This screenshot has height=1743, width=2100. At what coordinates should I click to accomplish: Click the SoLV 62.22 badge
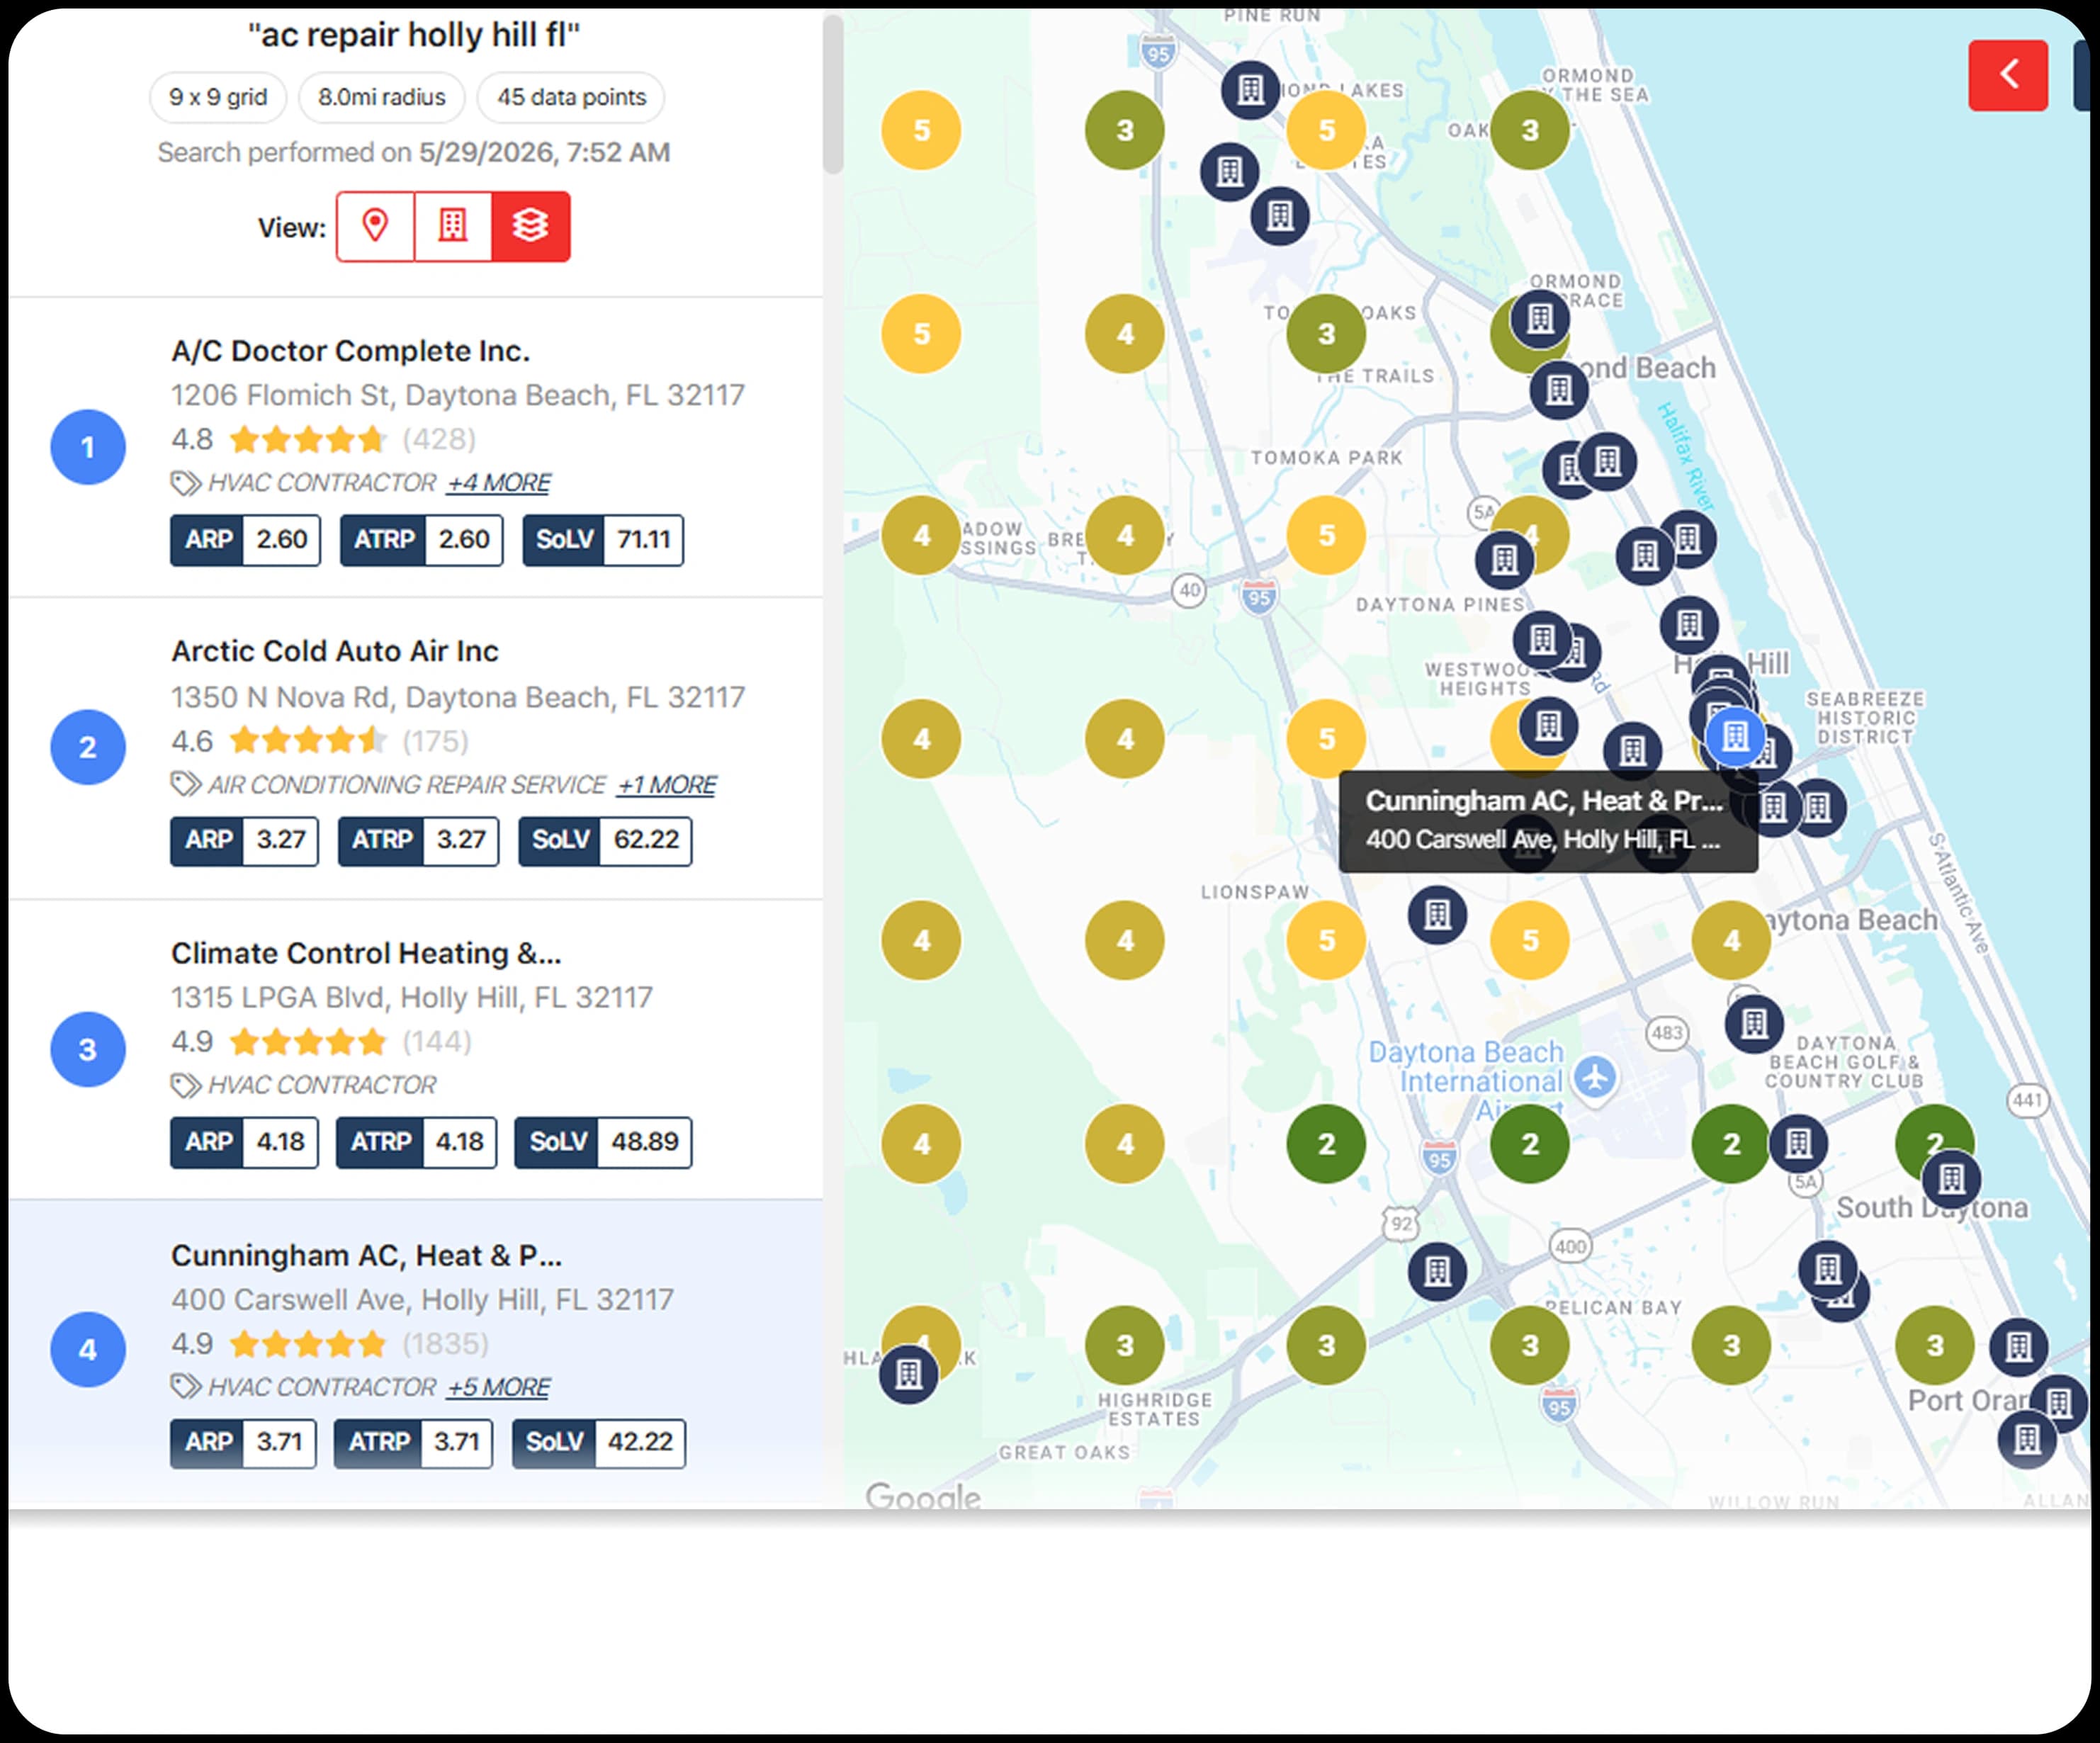coord(605,840)
